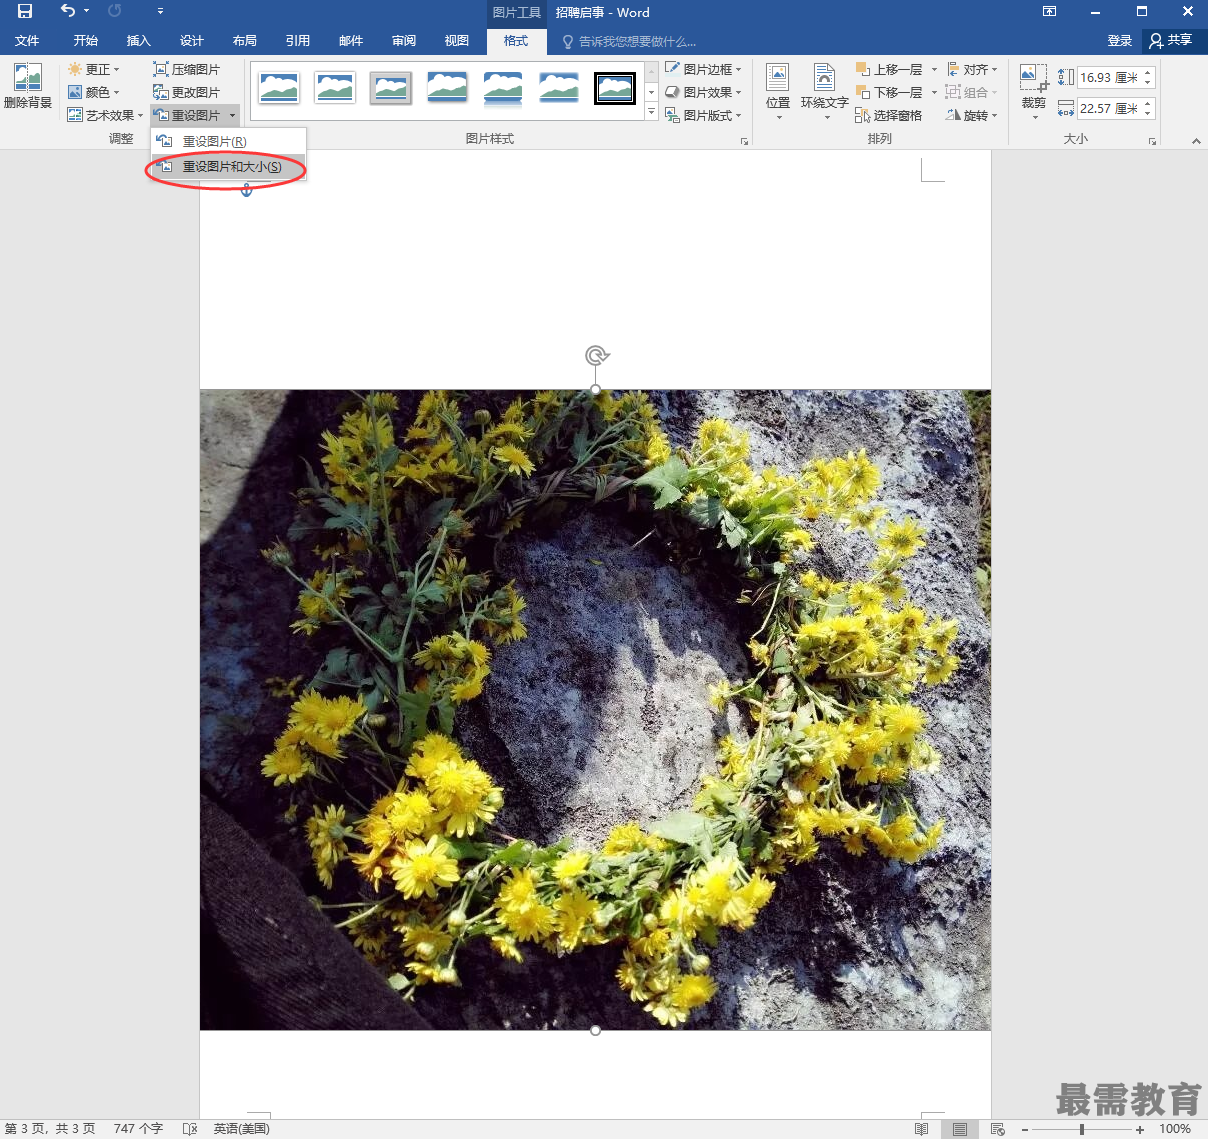Viewport: 1208px width, 1139px height.
Task: Click Compress Pictures (压缩图片)
Action: [x=186, y=69]
